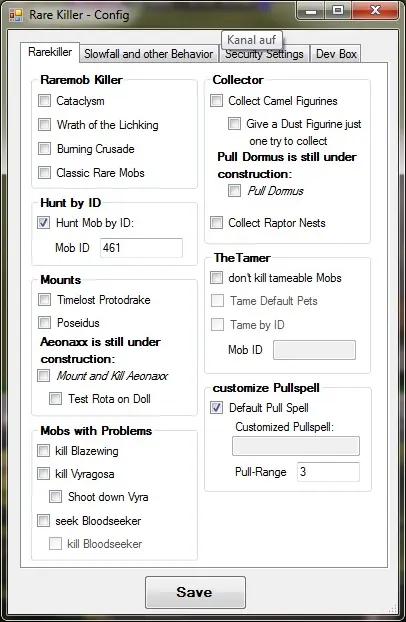
Task: Click the Mob ID field containing 461
Action: coord(141,248)
